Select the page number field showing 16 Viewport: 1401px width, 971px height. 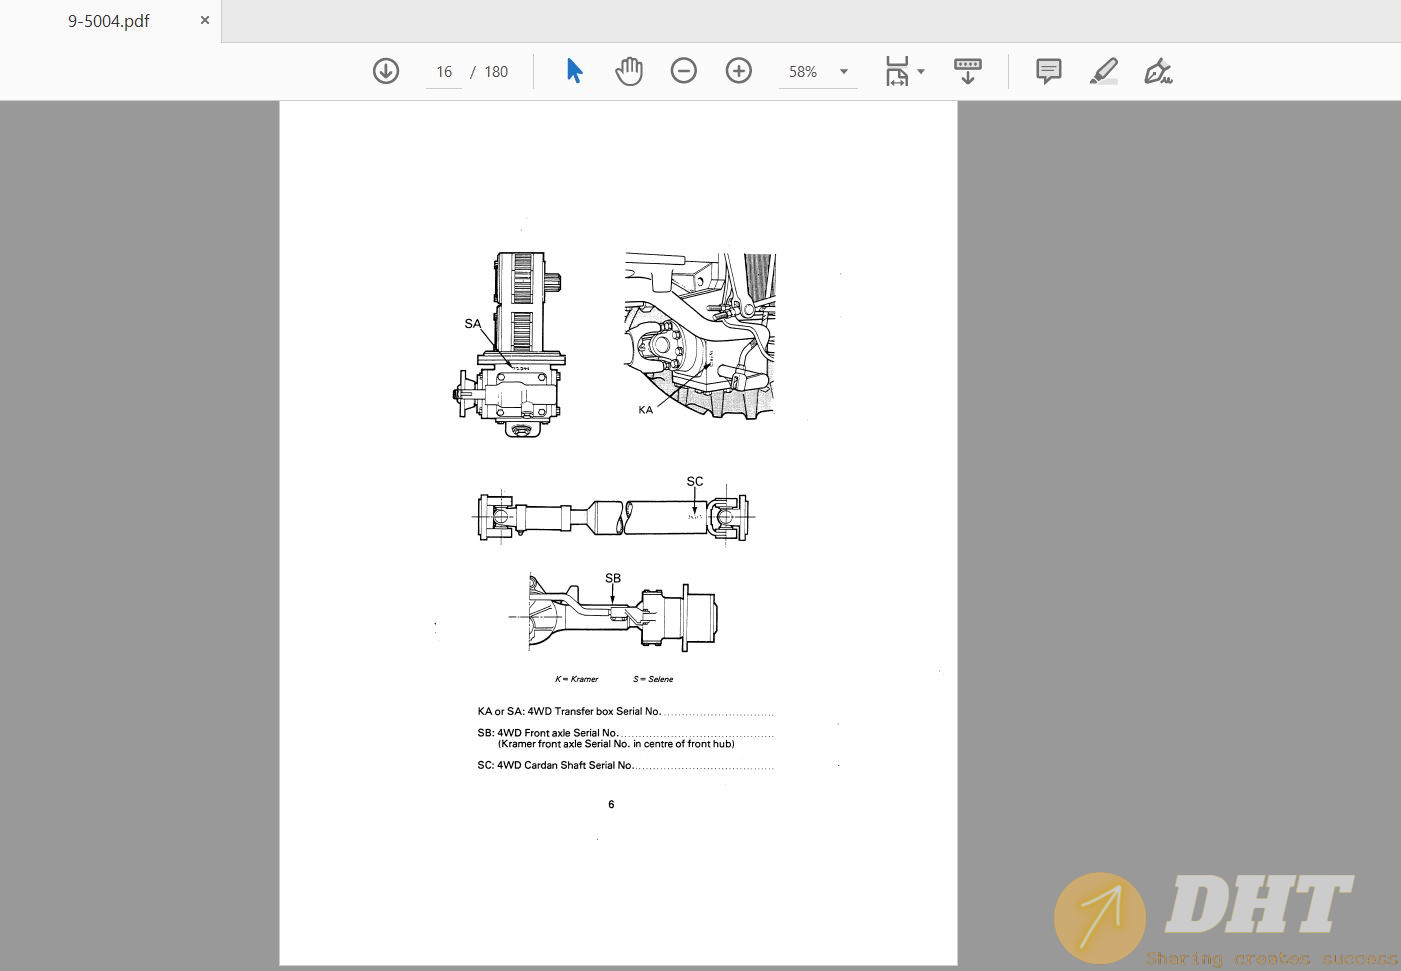point(444,72)
